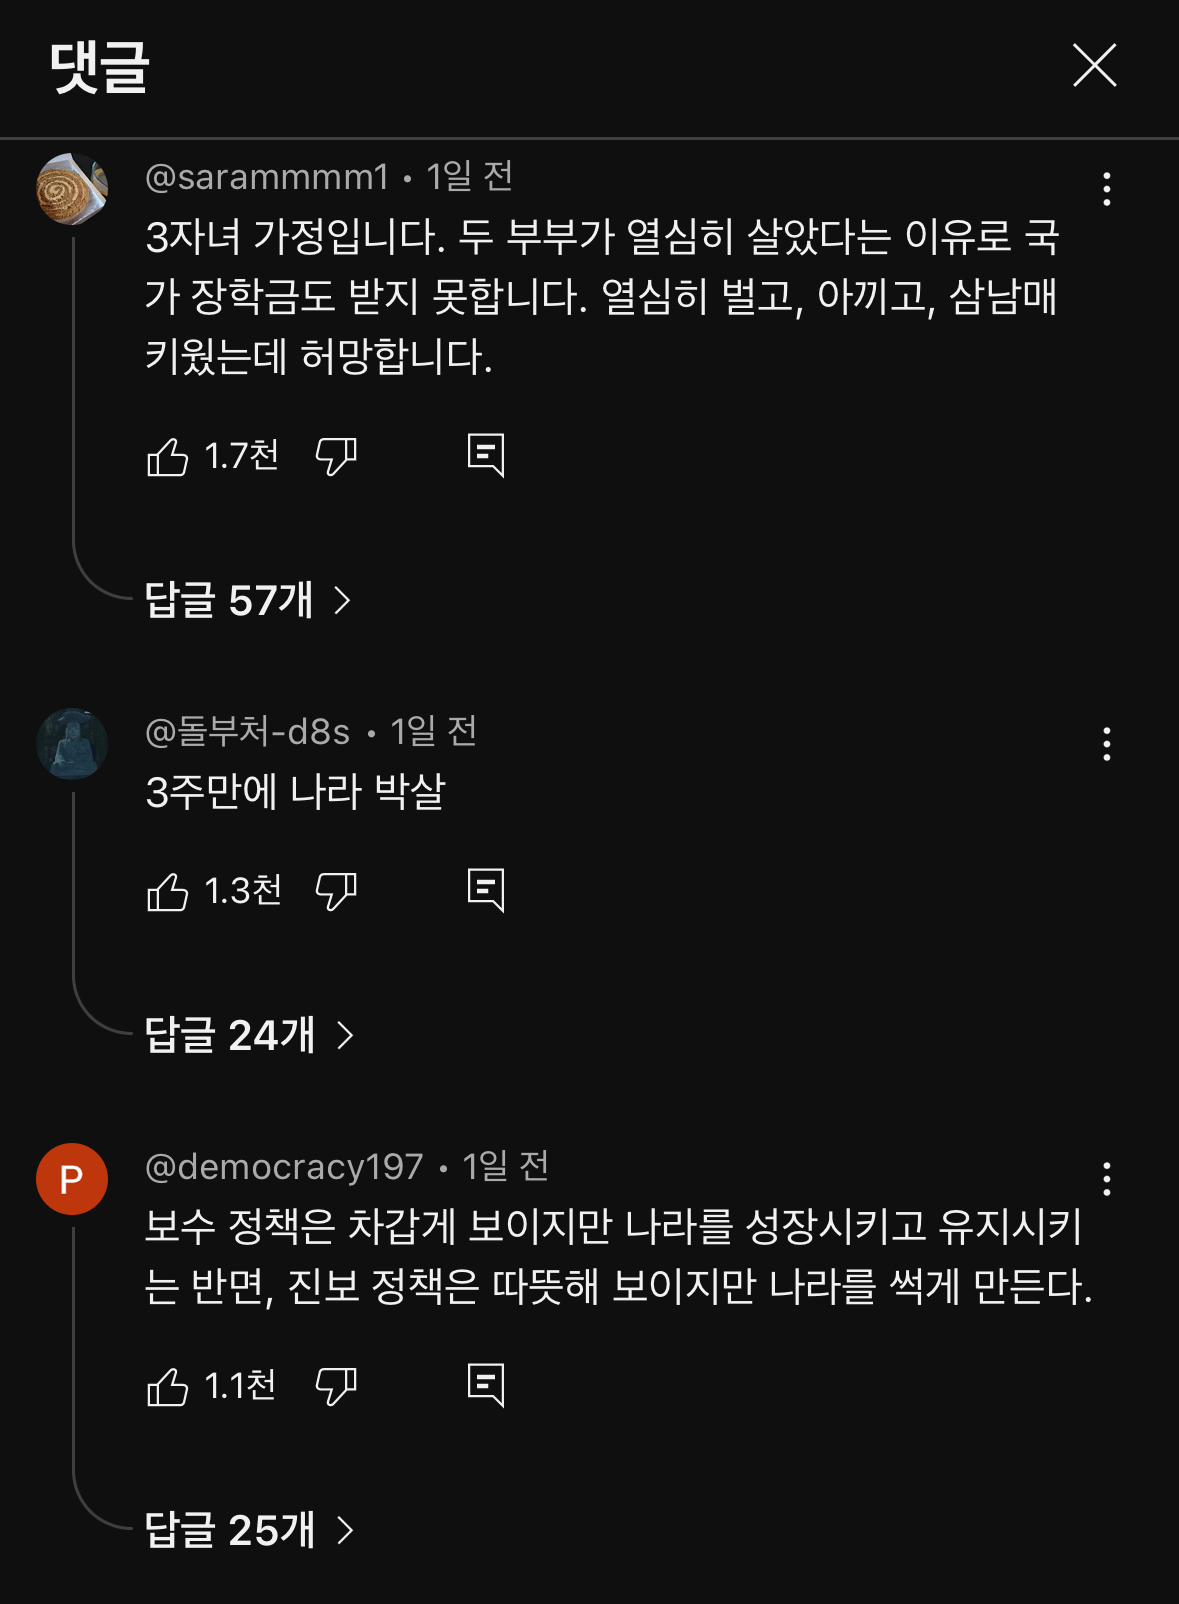Expand 답글 57개 replies
The width and height of the screenshot is (1179, 1604).
pyautogui.click(x=248, y=600)
